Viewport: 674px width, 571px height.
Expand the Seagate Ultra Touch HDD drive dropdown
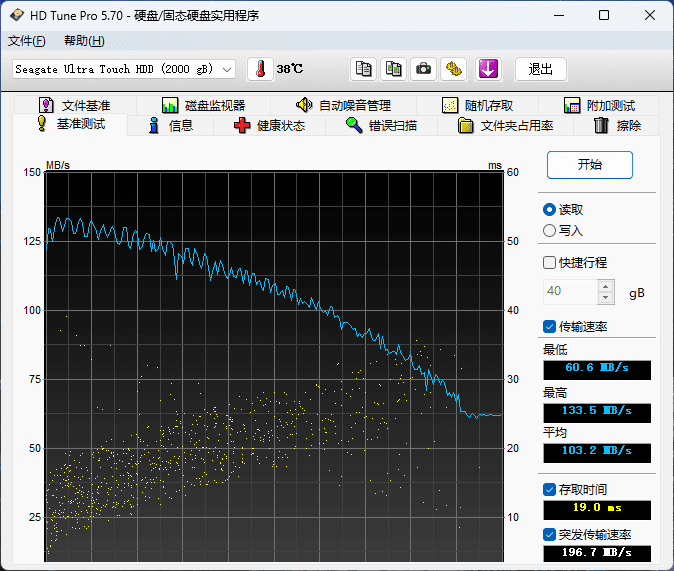(x=227, y=69)
